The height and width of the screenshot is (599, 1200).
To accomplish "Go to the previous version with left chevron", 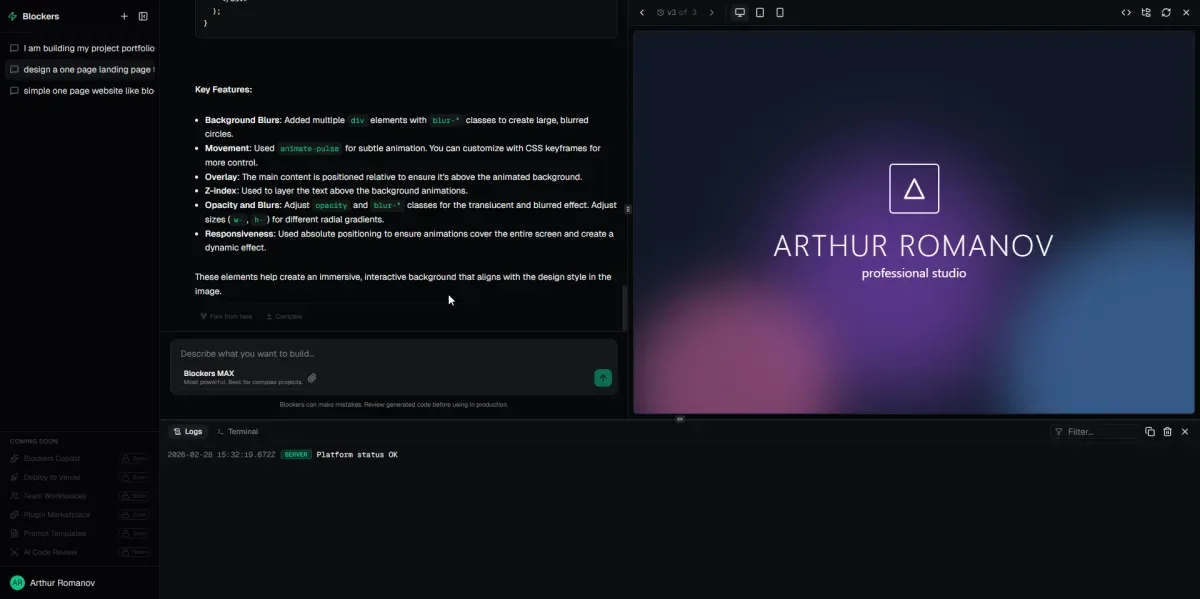I will (x=642, y=12).
